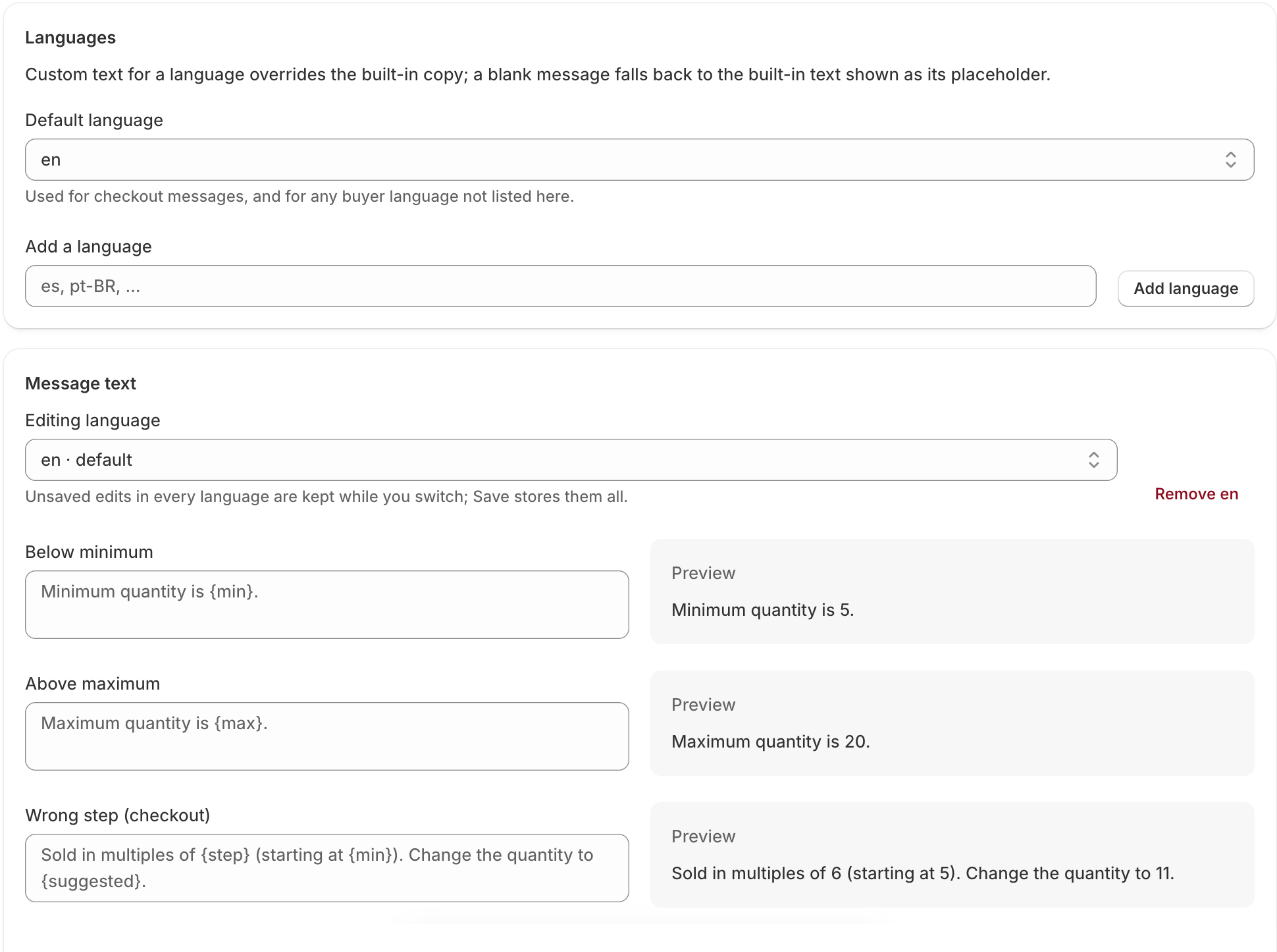Click the Above maximum field label
This screenshot has height=952, width=1277.
pos(92,684)
